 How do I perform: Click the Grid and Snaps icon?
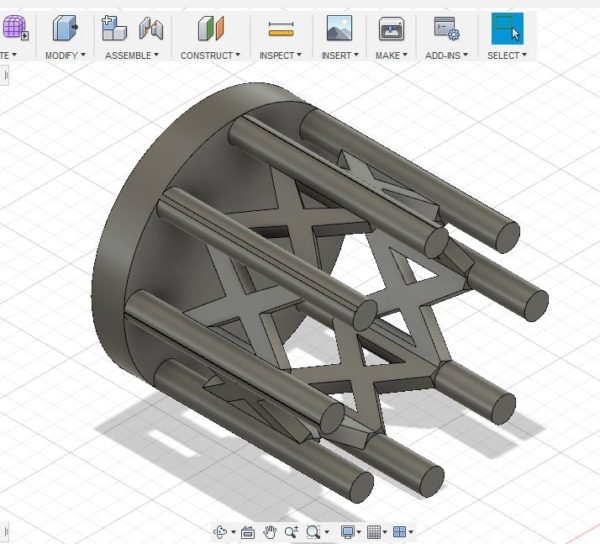(x=374, y=532)
